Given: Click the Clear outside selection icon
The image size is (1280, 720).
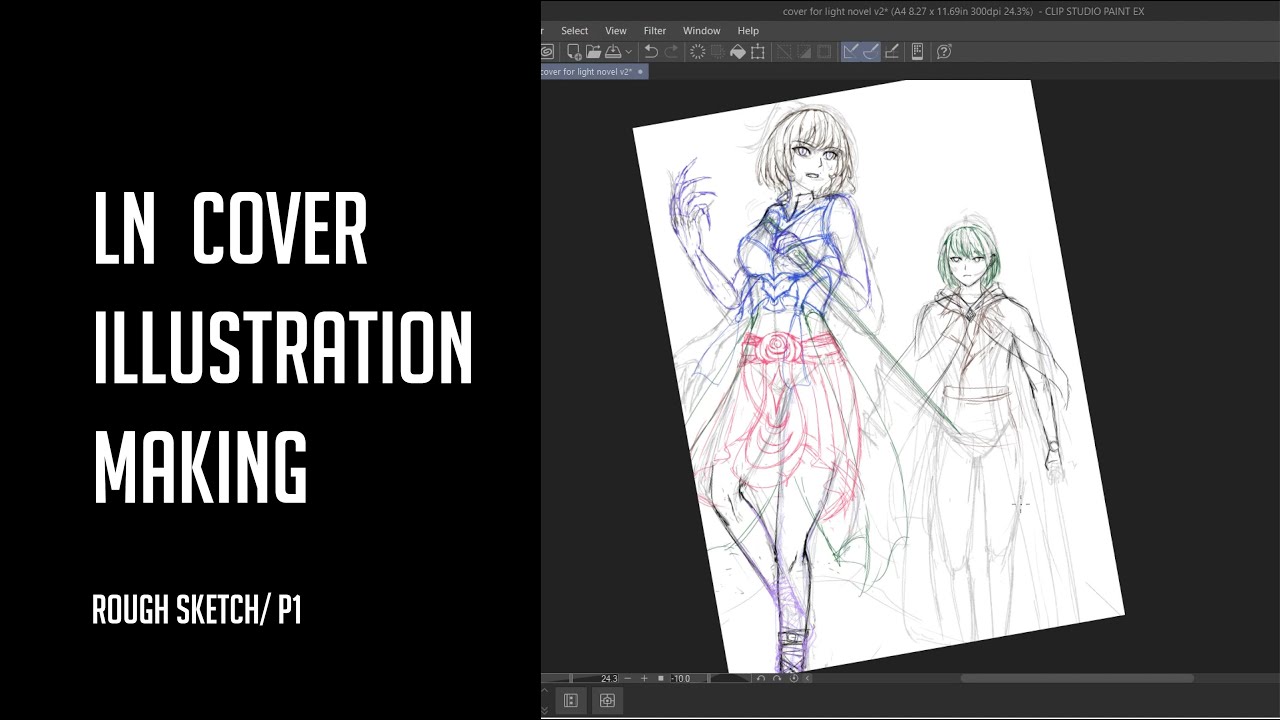Looking at the screenshot, I should click(718, 52).
